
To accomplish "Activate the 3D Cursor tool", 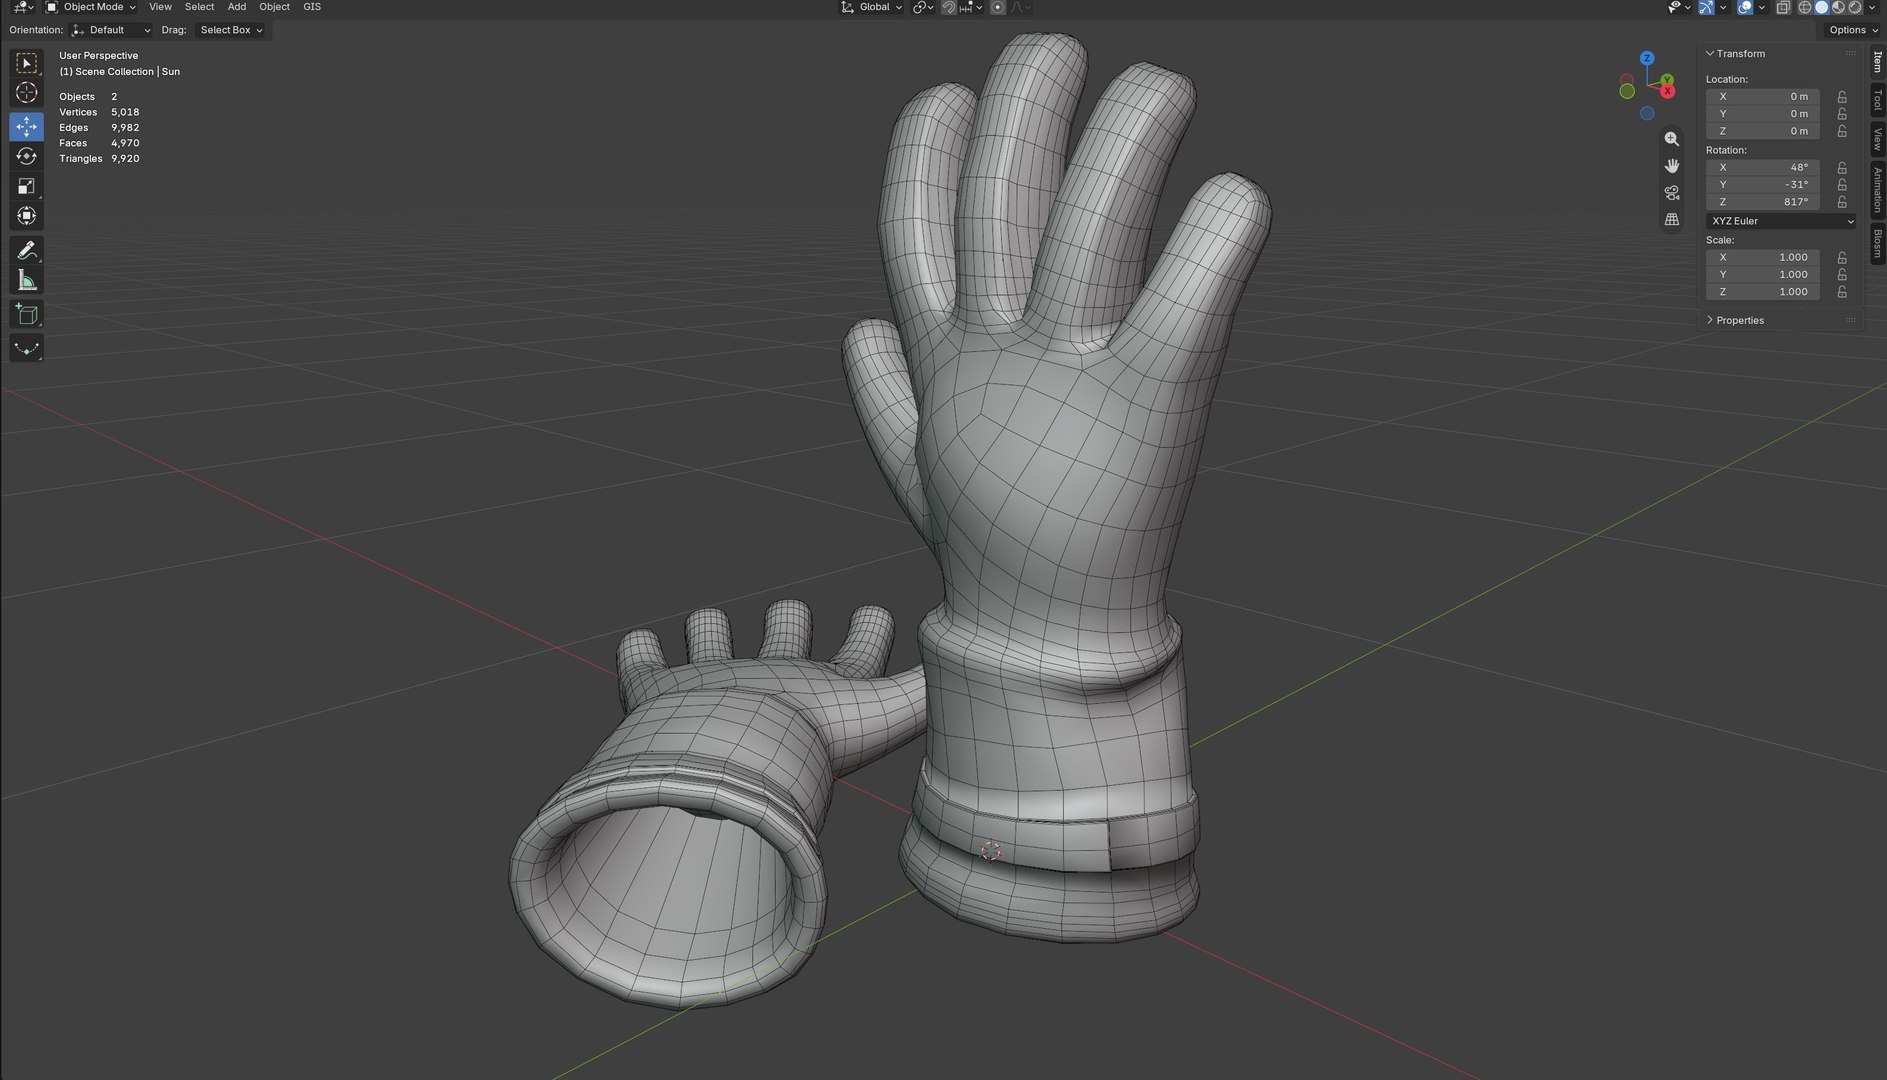I will point(27,93).
